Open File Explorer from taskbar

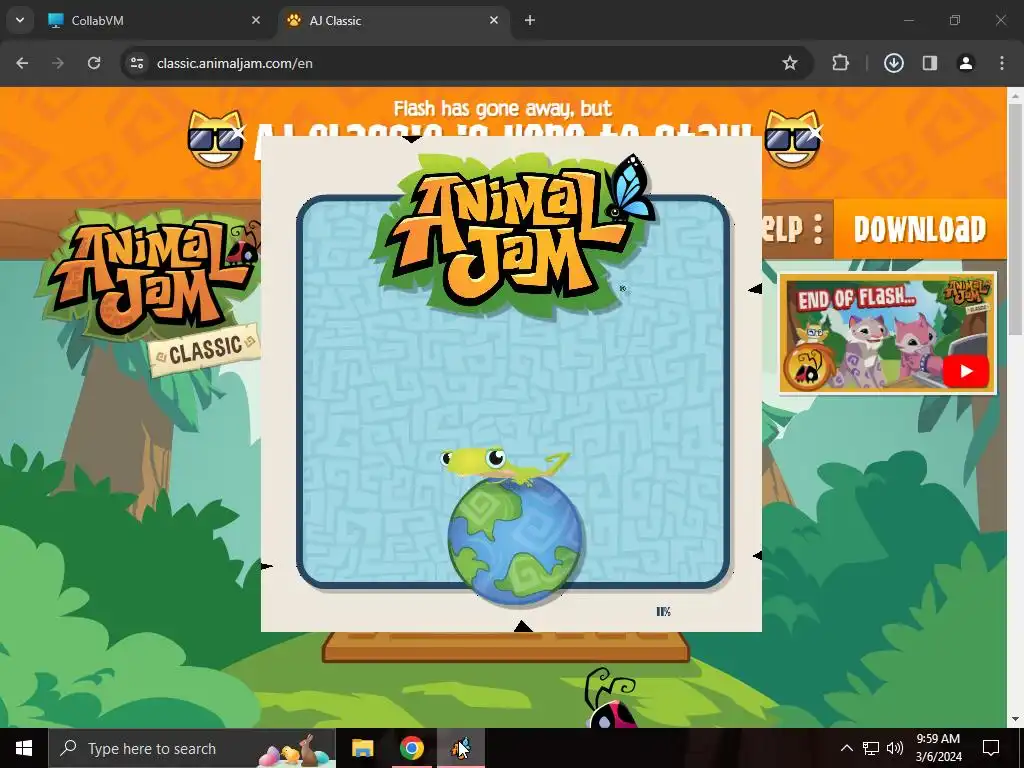coord(362,748)
